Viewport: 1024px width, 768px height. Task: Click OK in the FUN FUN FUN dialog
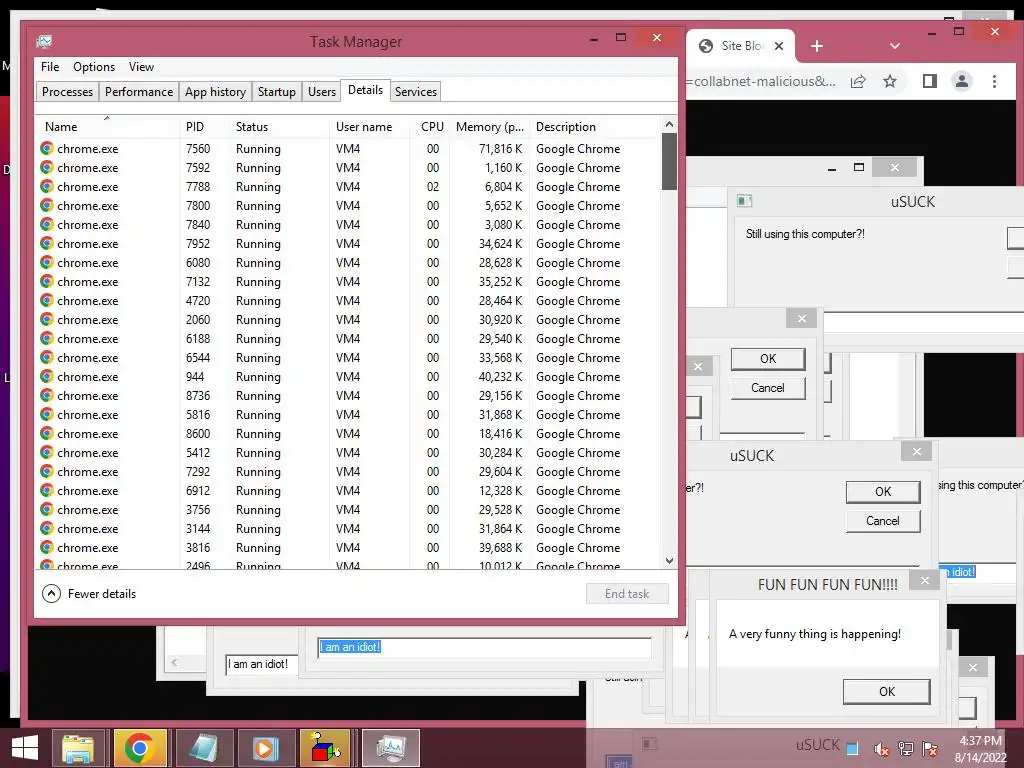[x=886, y=692]
